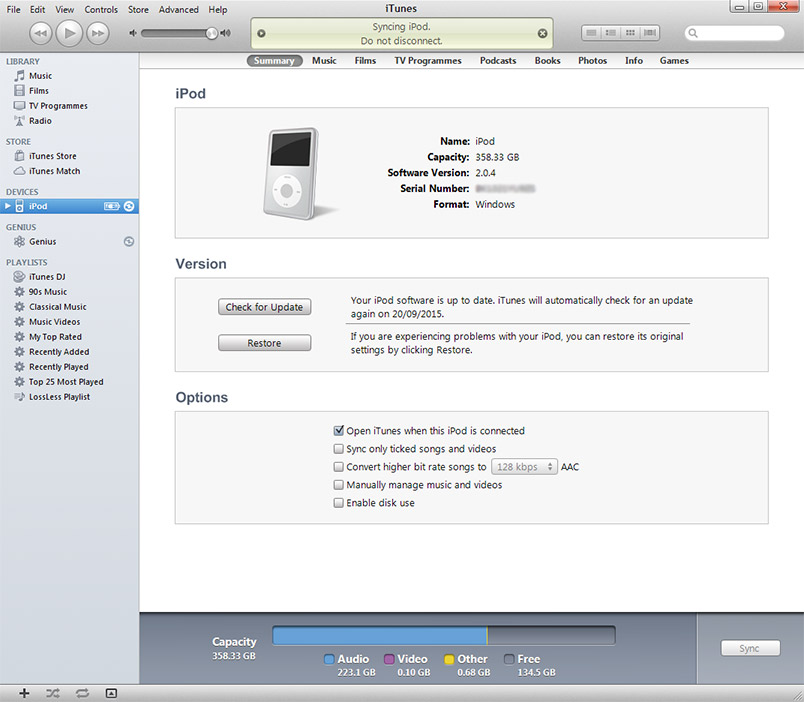Switch to grid view
This screenshot has height=702, width=804.
[630, 33]
